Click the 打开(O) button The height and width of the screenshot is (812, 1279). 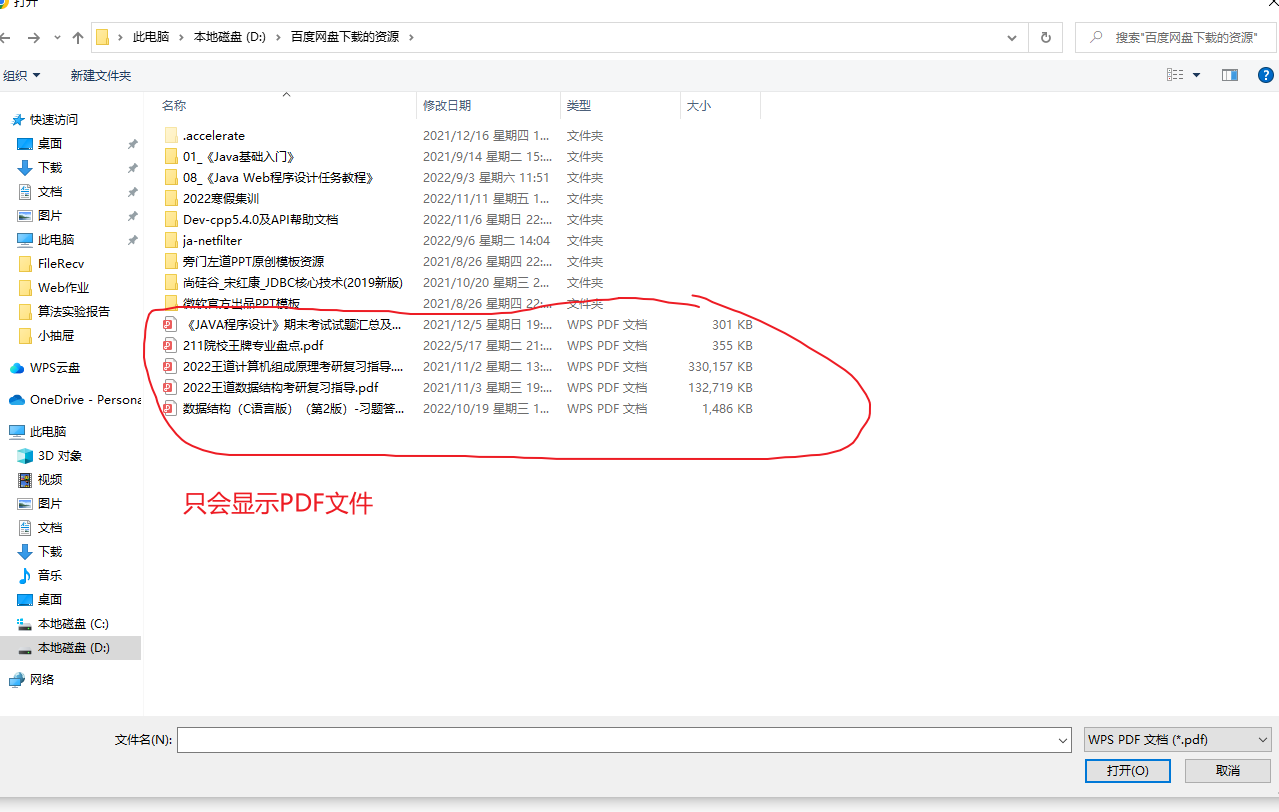[1127, 770]
